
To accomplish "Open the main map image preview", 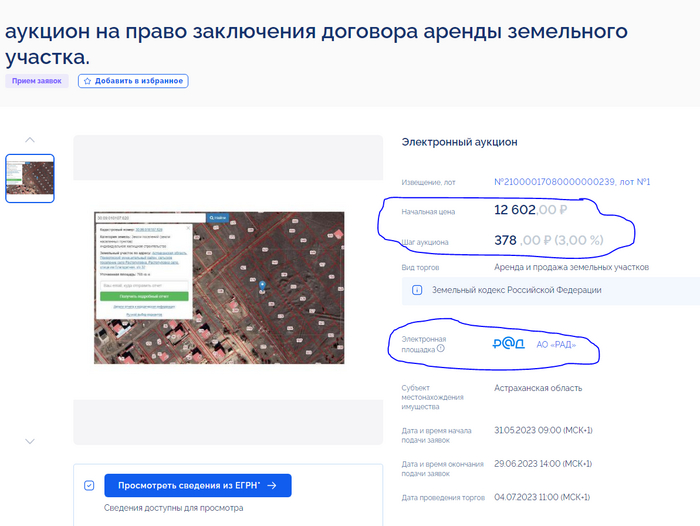I will point(218,288).
